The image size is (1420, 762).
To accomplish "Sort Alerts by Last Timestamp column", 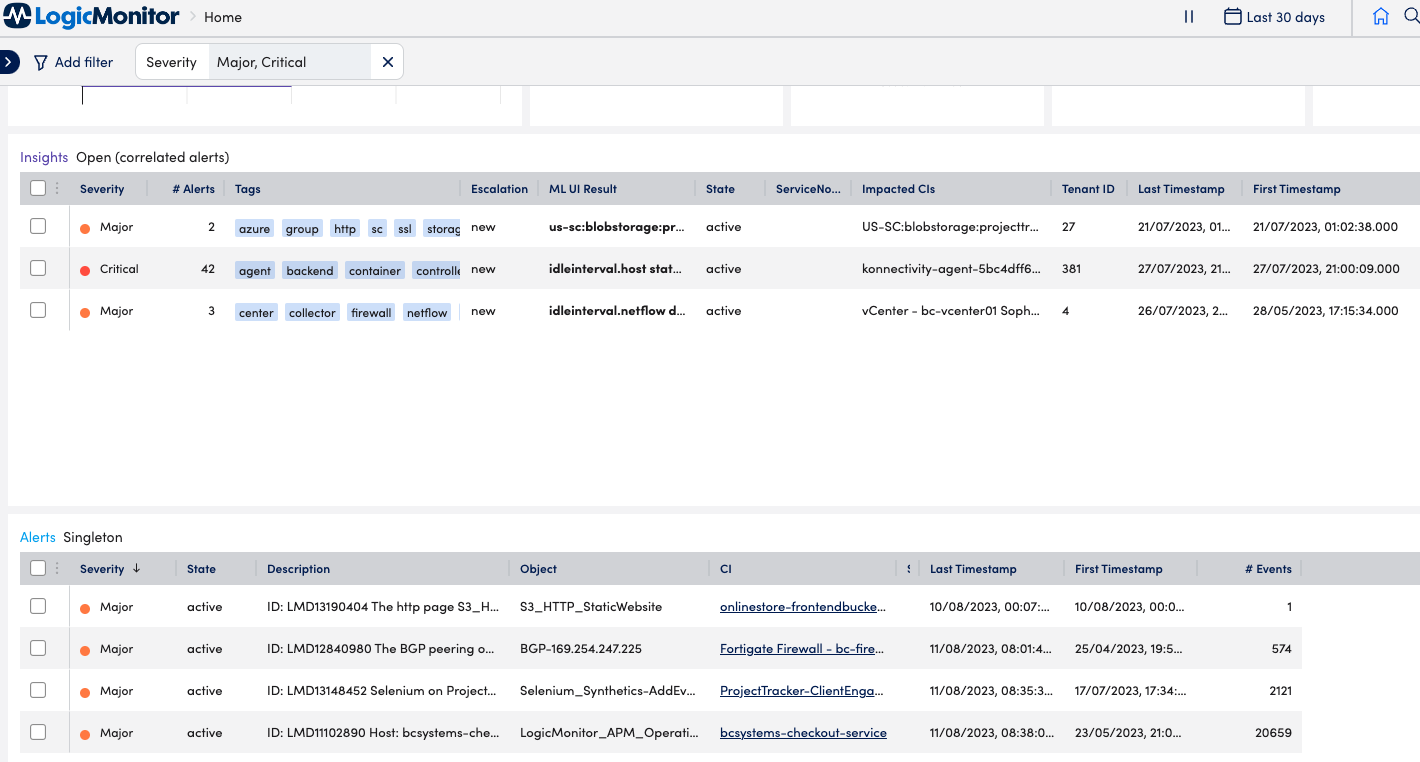I will [x=973, y=569].
